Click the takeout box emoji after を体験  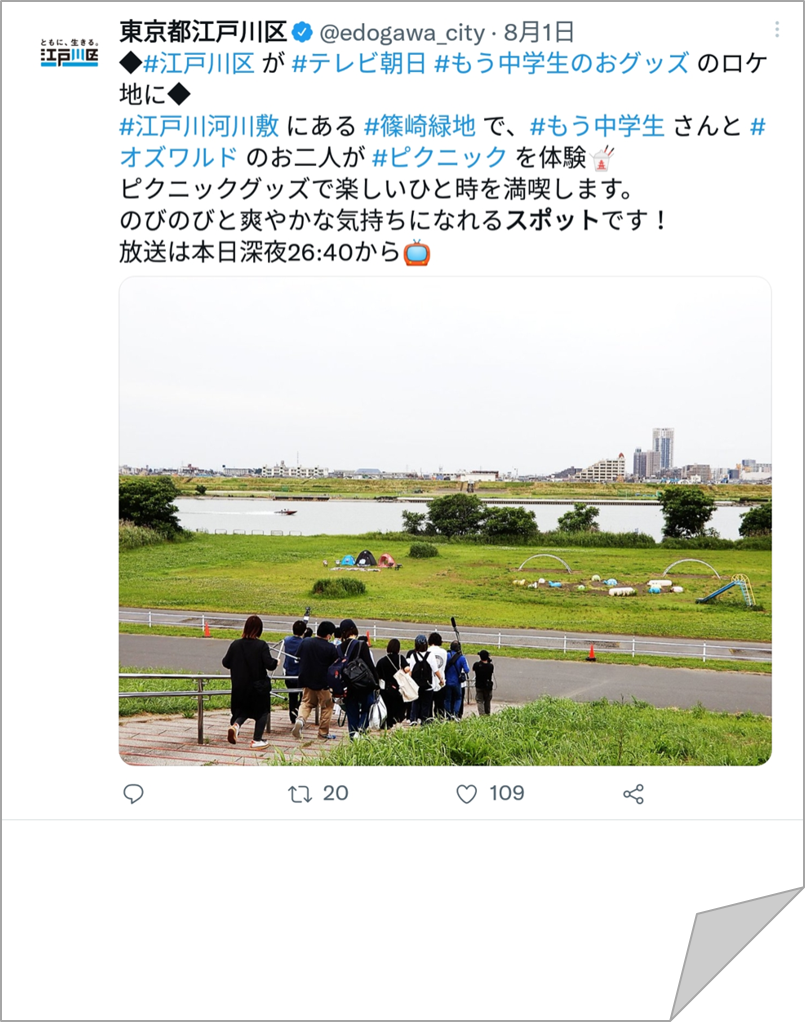602,158
